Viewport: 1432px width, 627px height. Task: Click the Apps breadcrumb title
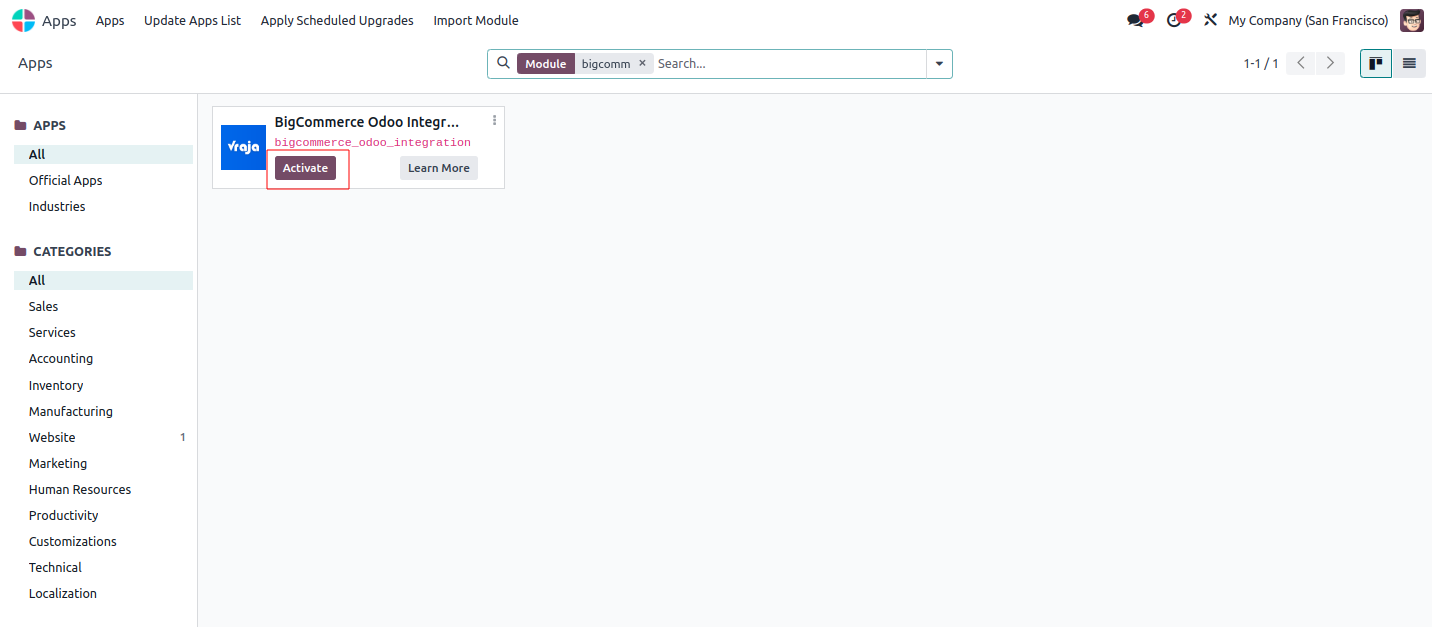(x=35, y=63)
